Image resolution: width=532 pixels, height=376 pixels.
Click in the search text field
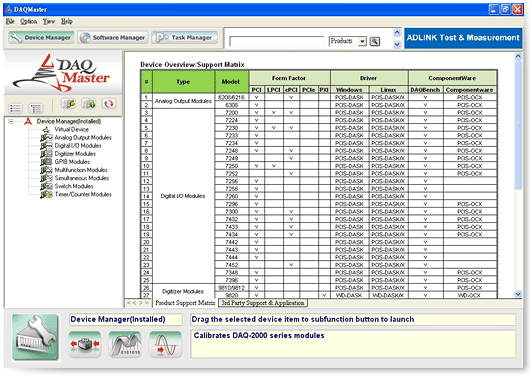(x=277, y=41)
